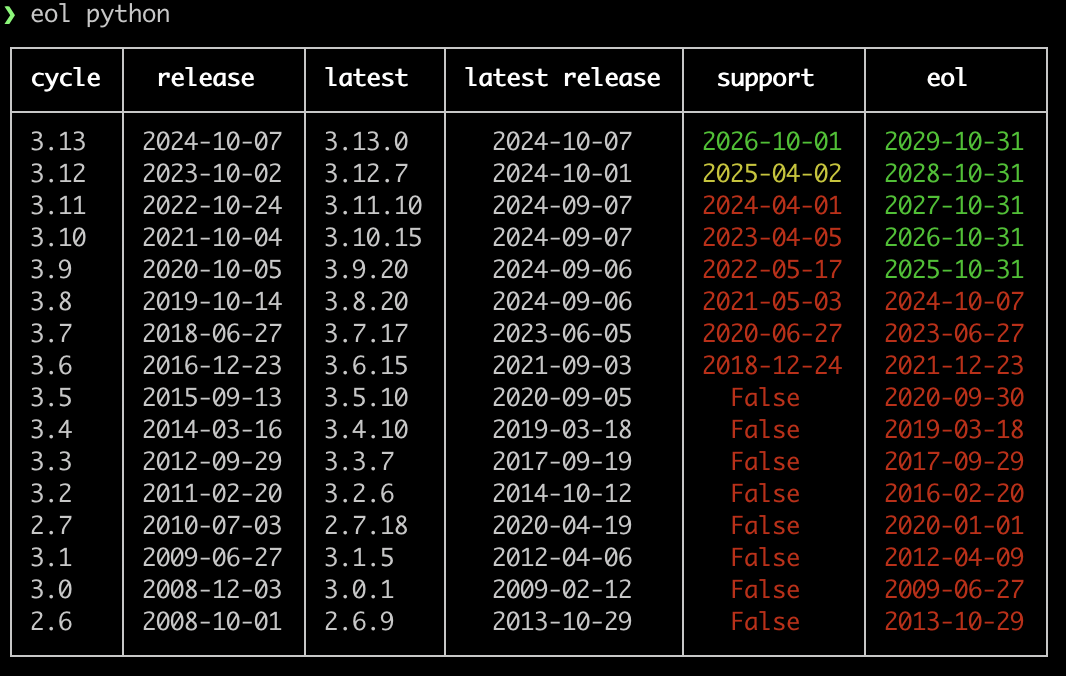
Task: Select the latest release date 2013-10-29 for 2.6
Action: [562, 621]
